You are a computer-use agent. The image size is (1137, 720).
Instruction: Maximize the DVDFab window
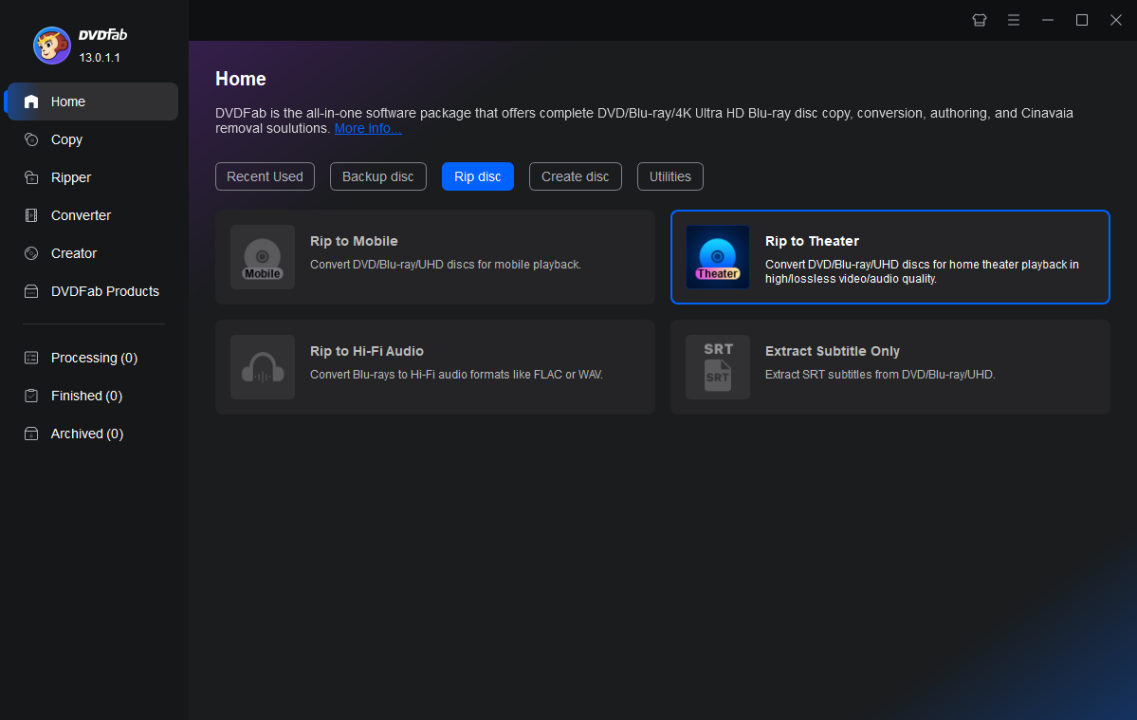coord(1081,20)
